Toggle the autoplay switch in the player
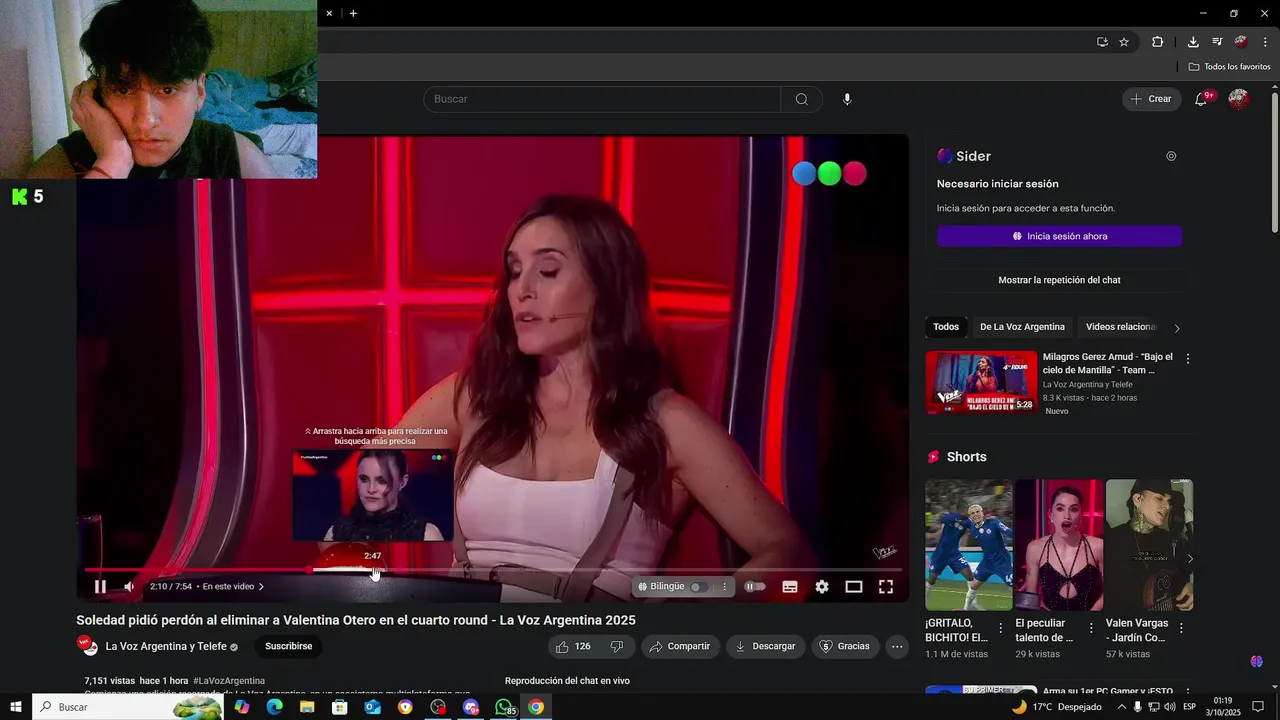Image resolution: width=1280 pixels, height=720 pixels. click(x=755, y=587)
